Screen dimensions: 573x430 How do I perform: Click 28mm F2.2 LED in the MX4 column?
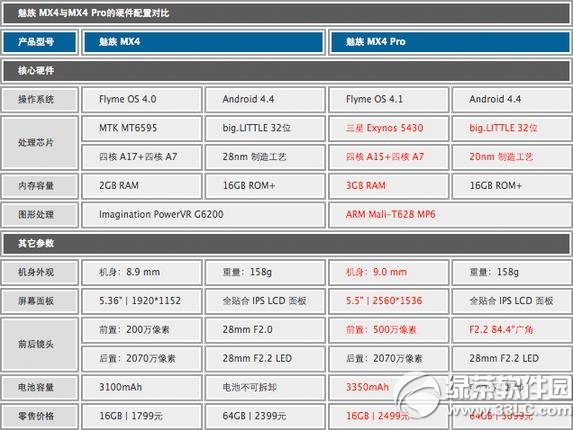click(265, 359)
